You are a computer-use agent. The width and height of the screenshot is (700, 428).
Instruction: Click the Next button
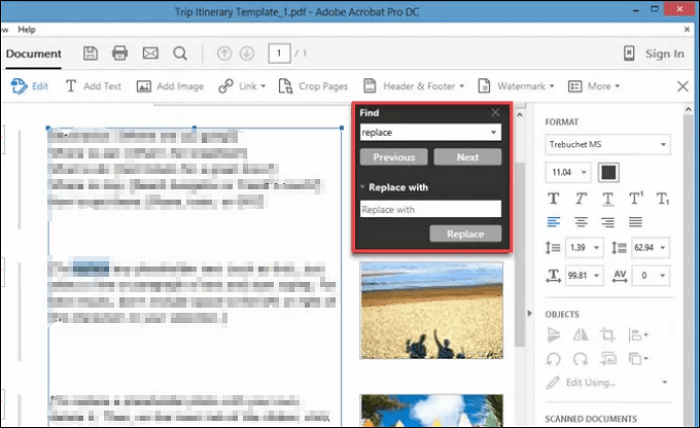(467, 157)
